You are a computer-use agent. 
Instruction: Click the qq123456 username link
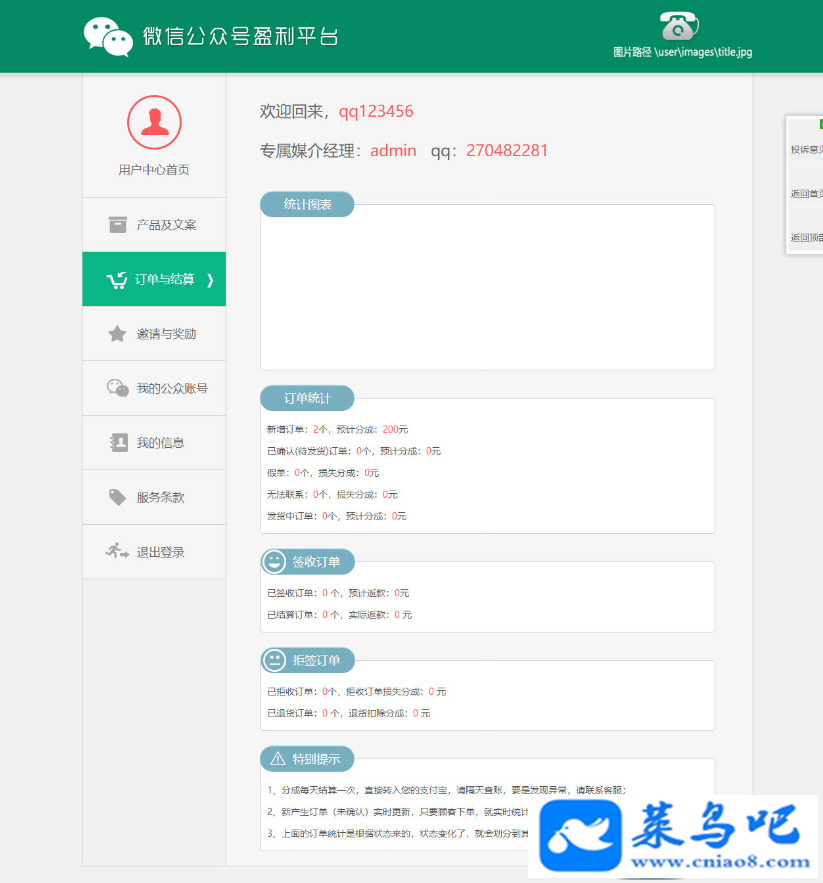coord(376,112)
